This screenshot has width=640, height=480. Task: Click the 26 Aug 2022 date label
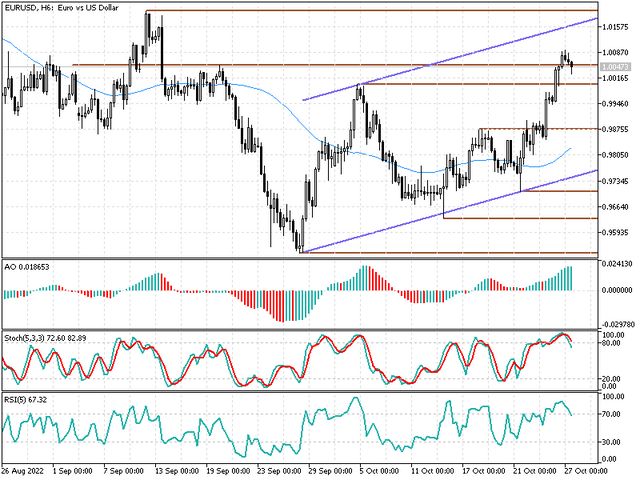(22, 471)
